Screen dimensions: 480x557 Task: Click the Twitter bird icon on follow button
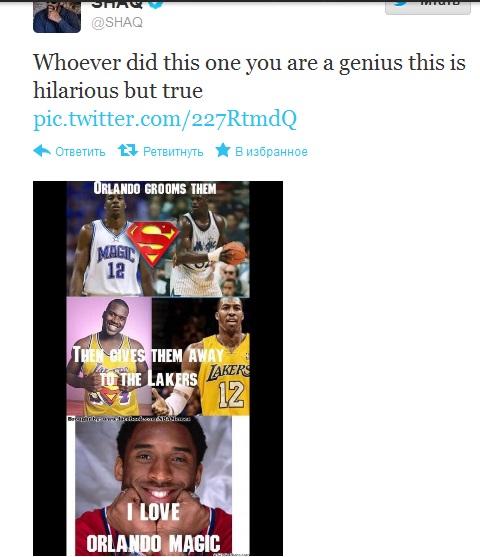(x=401, y=3)
